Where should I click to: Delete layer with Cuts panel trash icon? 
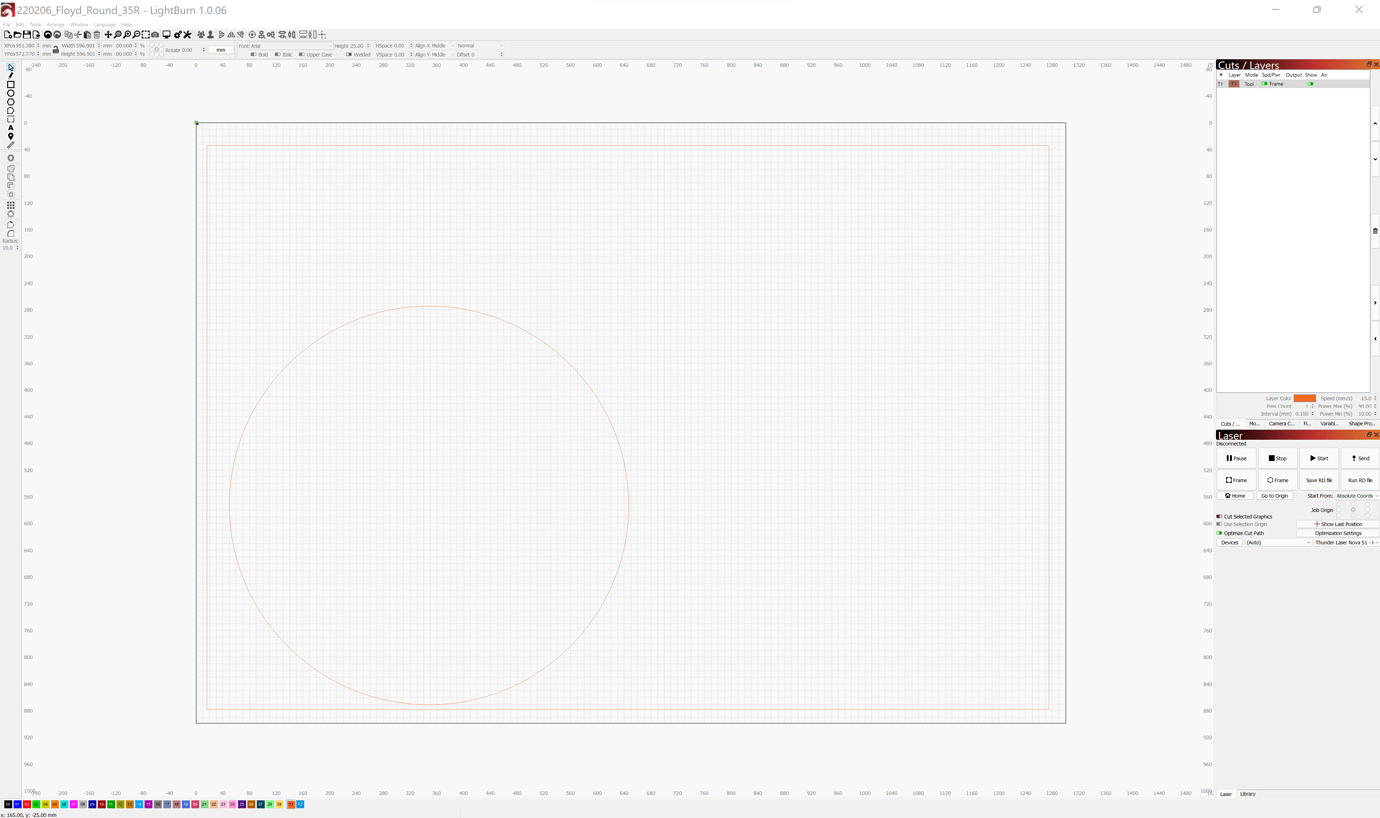(1375, 231)
